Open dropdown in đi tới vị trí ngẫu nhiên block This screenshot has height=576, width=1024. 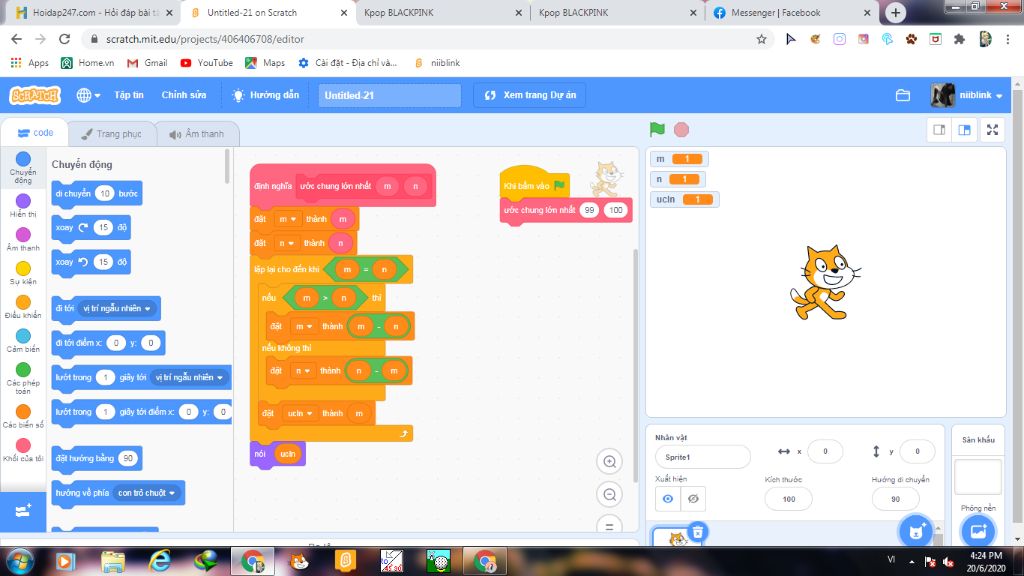click(x=117, y=308)
